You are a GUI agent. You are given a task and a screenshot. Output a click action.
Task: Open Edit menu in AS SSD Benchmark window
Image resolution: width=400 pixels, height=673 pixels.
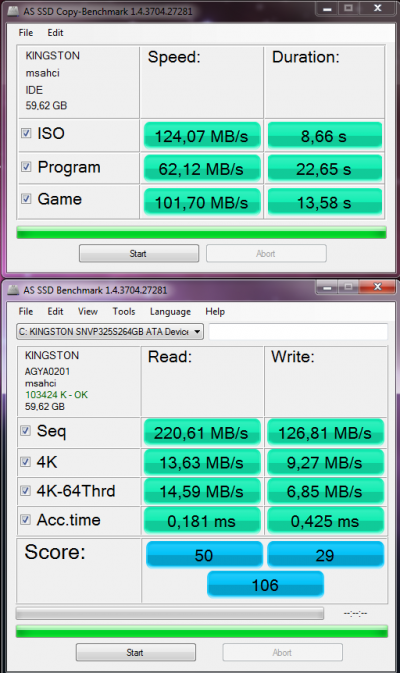click(55, 312)
